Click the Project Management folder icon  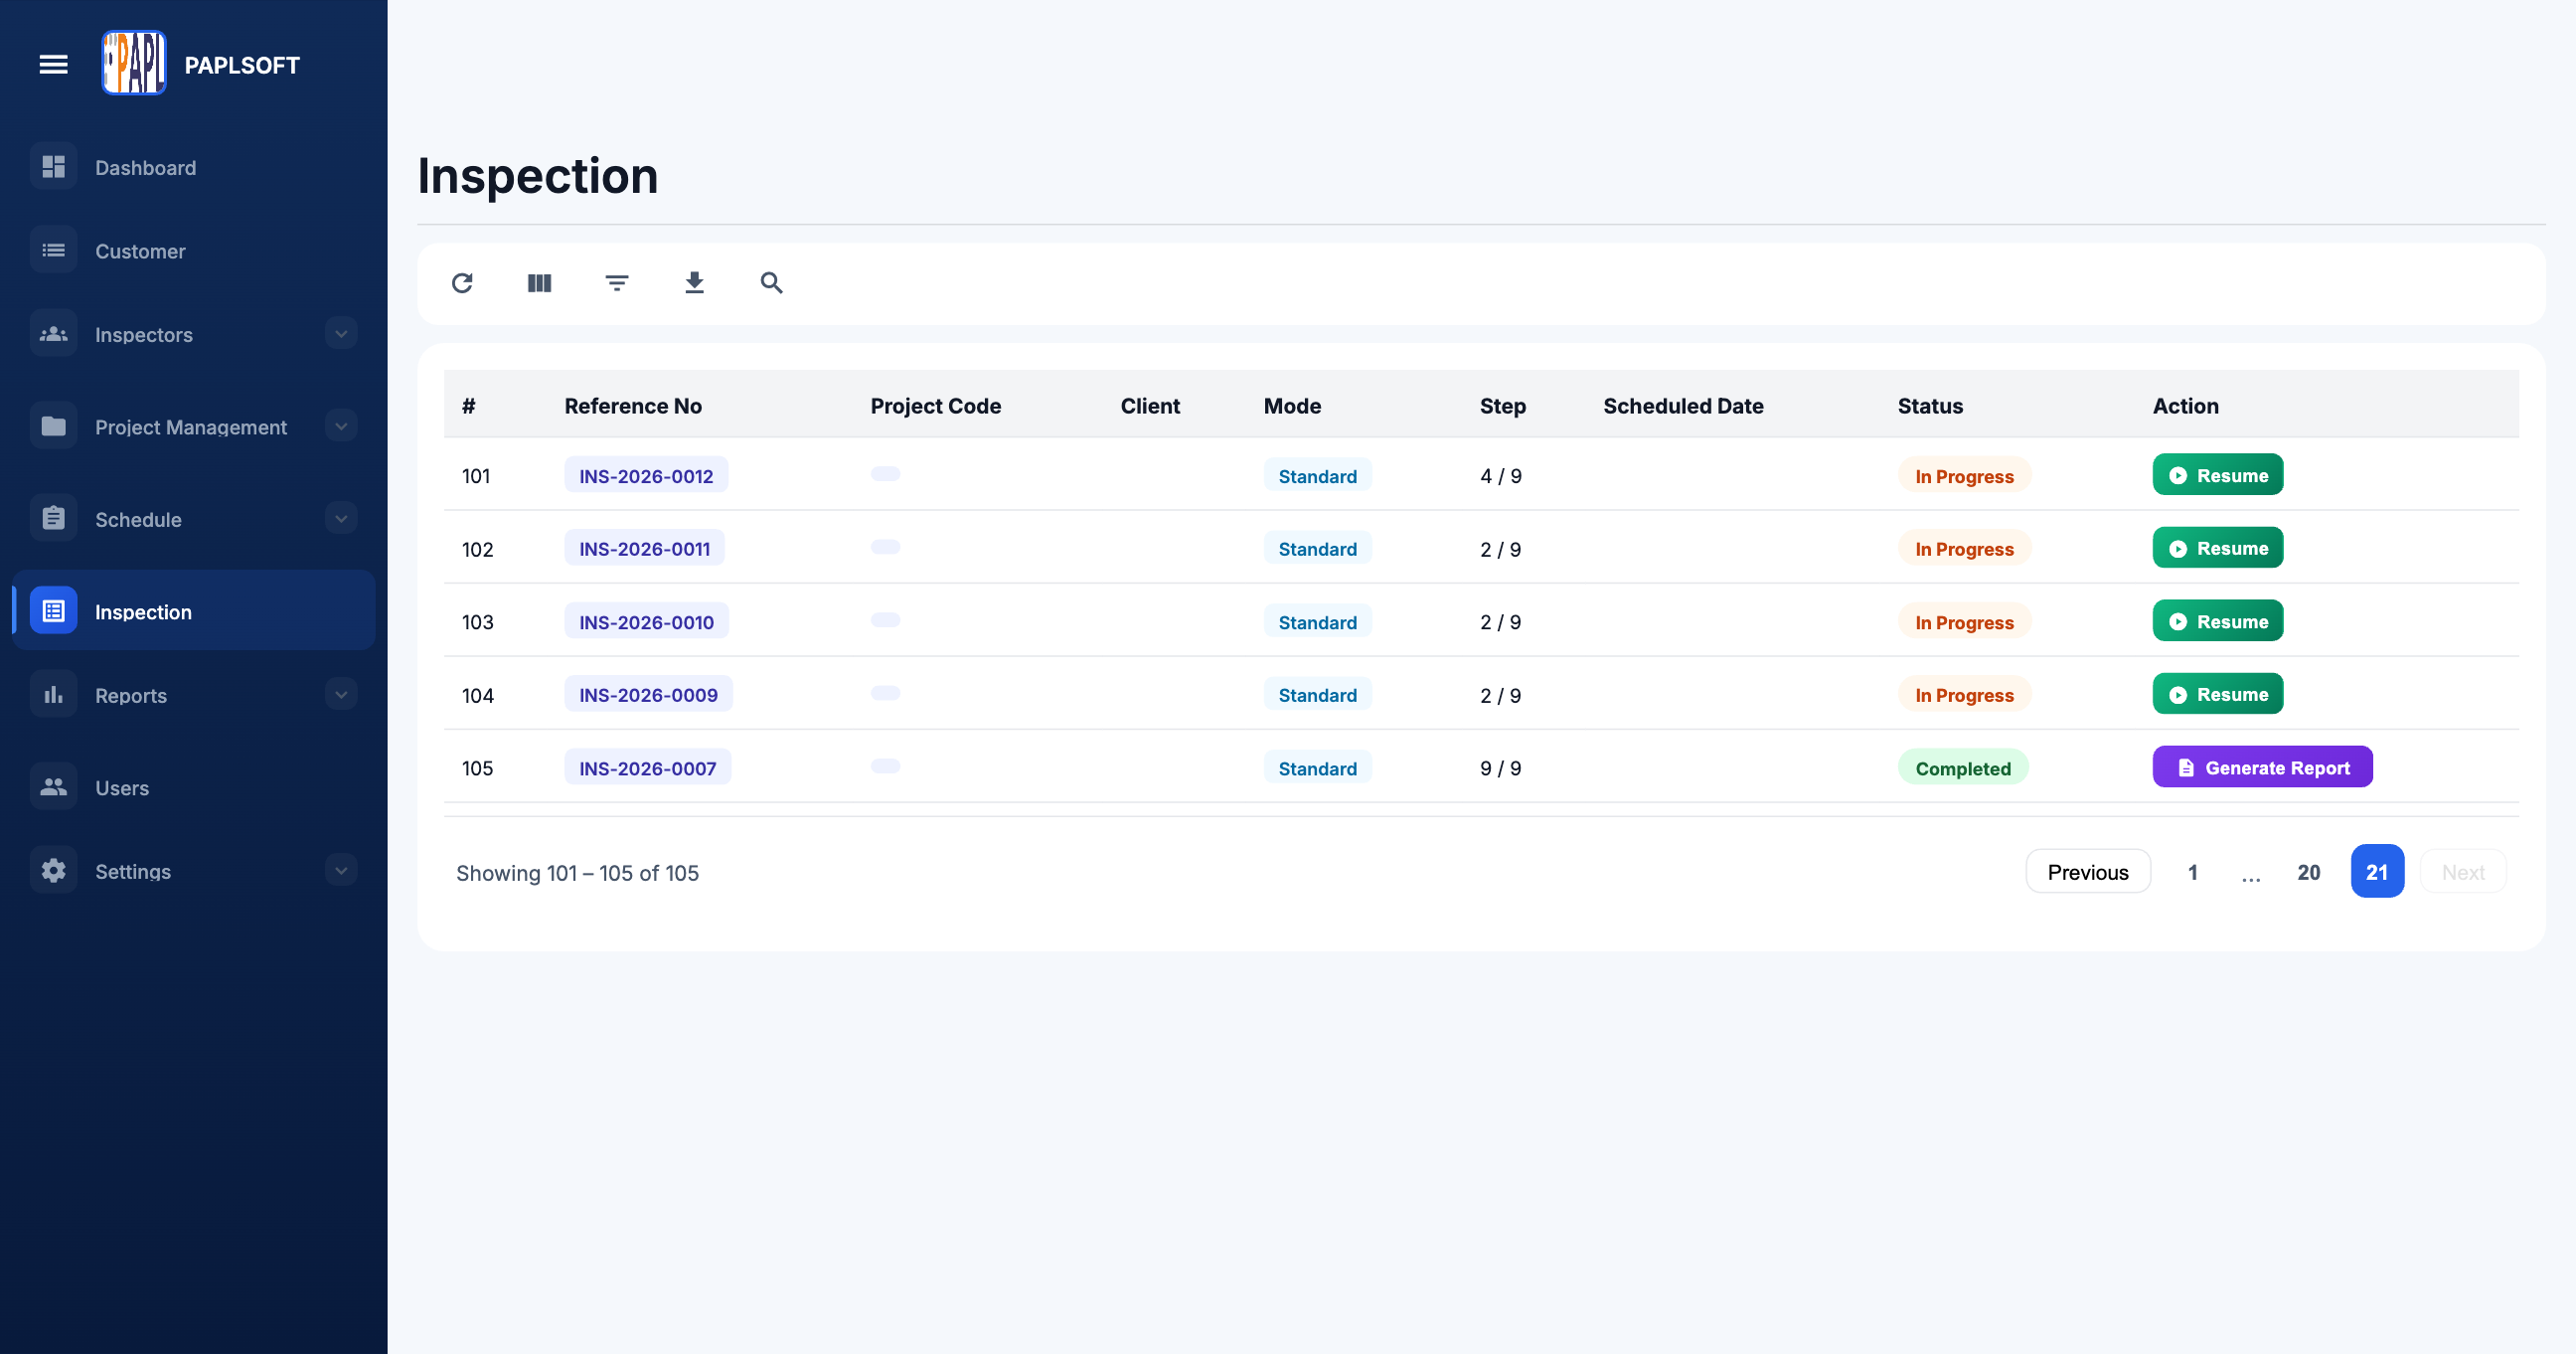pos(54,427)
